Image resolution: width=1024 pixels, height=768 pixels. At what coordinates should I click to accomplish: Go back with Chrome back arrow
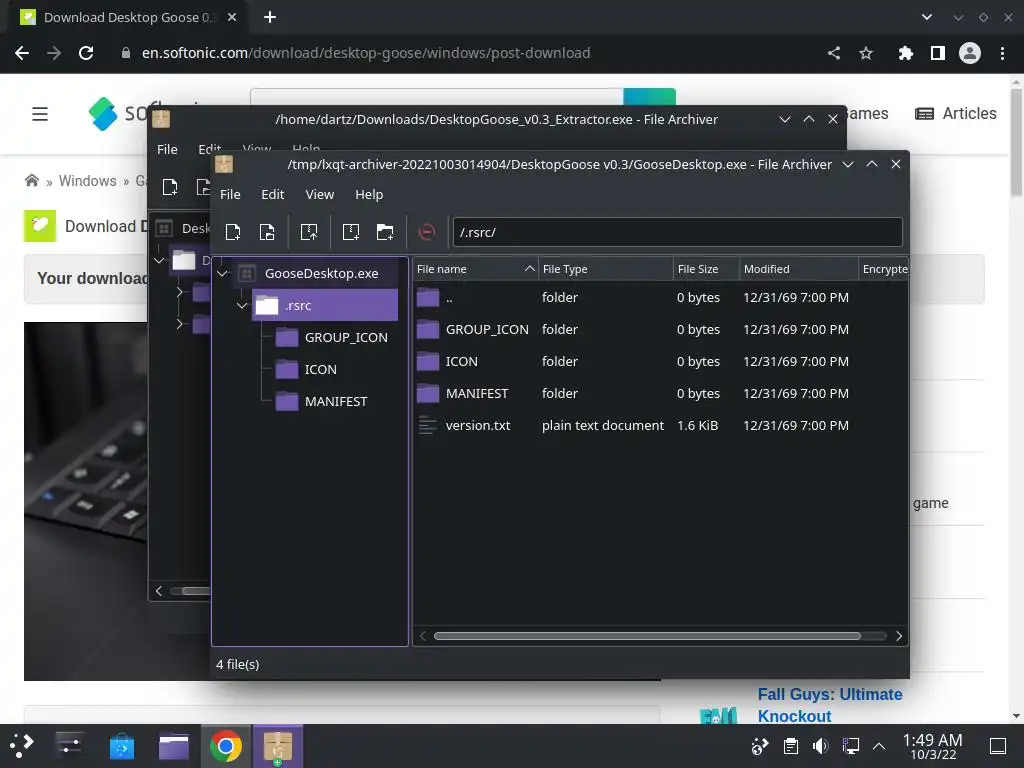pos(22,53)
